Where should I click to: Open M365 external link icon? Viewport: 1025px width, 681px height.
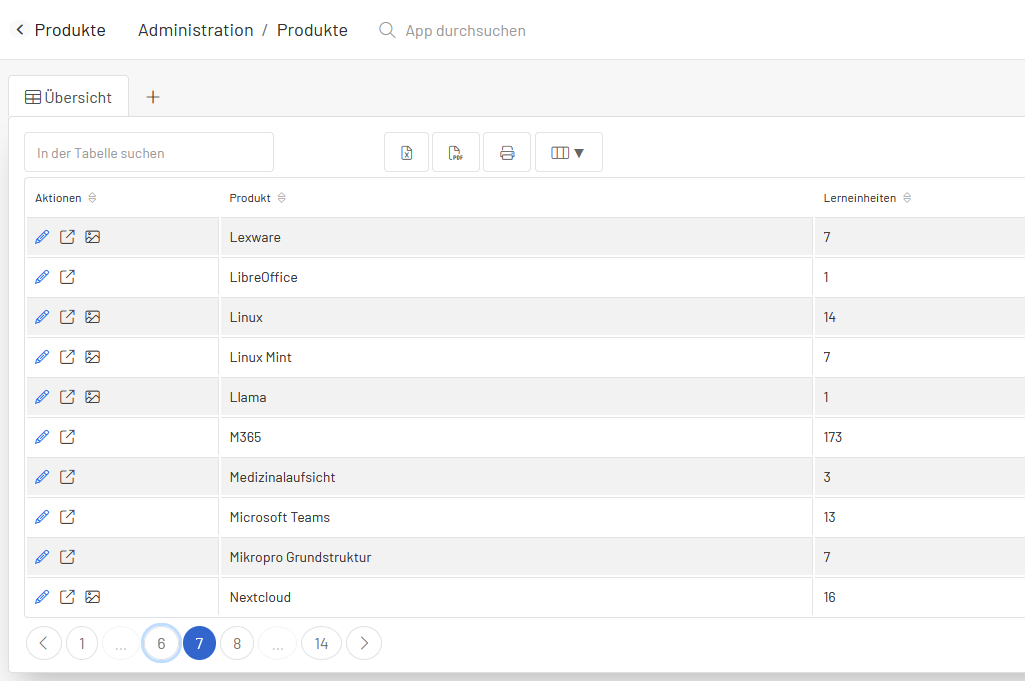click(67, 437)
